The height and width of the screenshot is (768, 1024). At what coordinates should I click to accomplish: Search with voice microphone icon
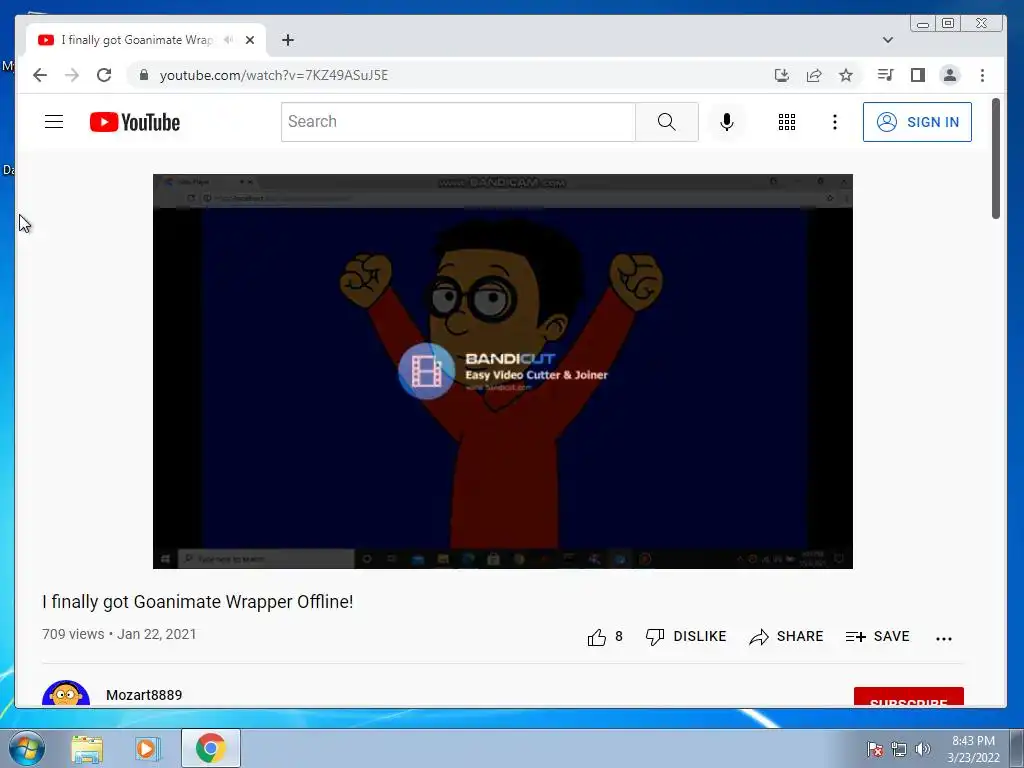pyautogui.click(x=727, y=121)
